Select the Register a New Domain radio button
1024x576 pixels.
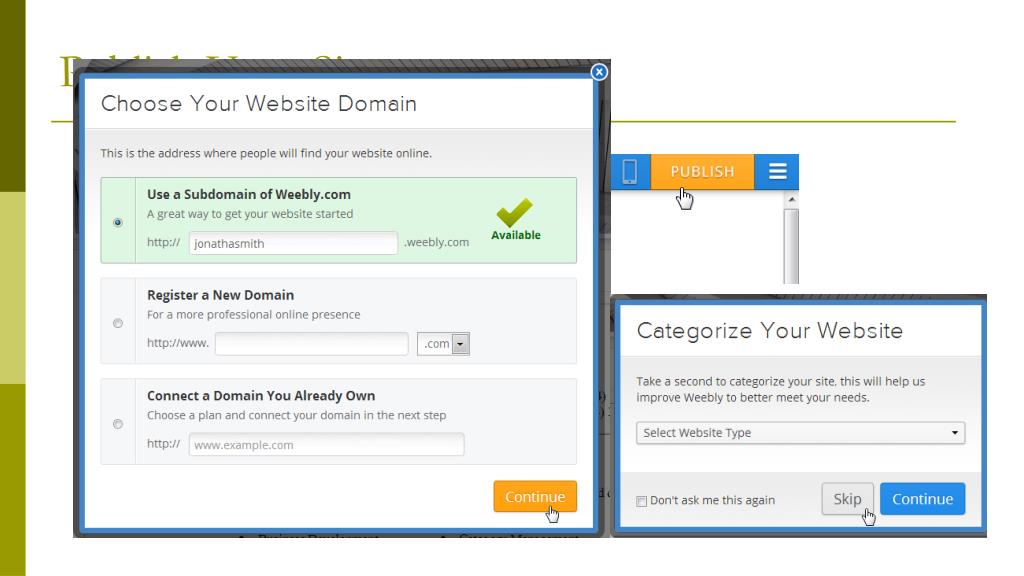[118, 323]
